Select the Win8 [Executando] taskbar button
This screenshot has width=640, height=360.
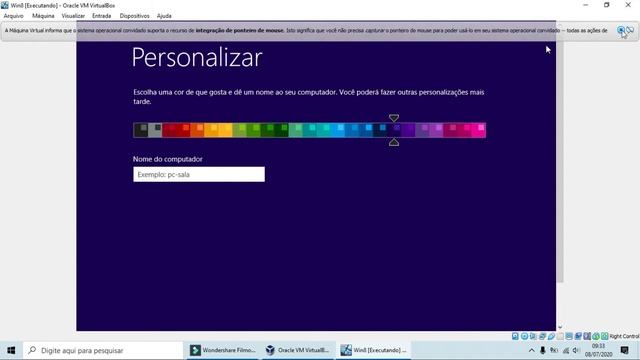tap(373, 350)
